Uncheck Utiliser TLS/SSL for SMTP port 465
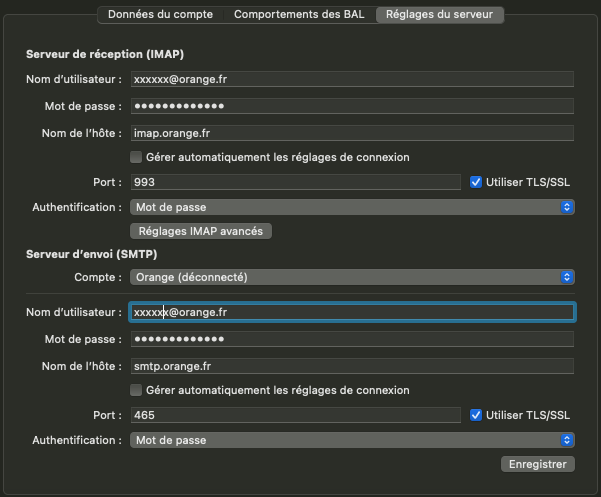601x497 pixels. click(476, 415)
